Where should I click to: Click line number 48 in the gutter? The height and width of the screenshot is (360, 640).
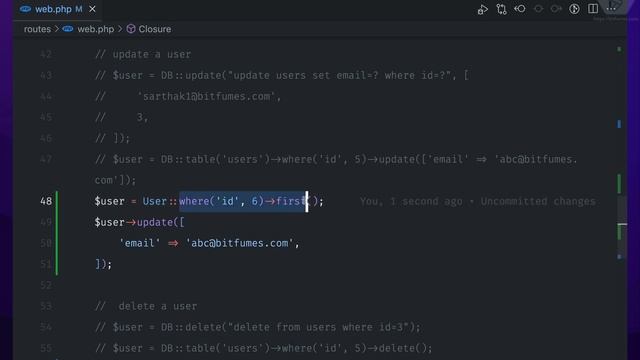[x=46, y=201]
